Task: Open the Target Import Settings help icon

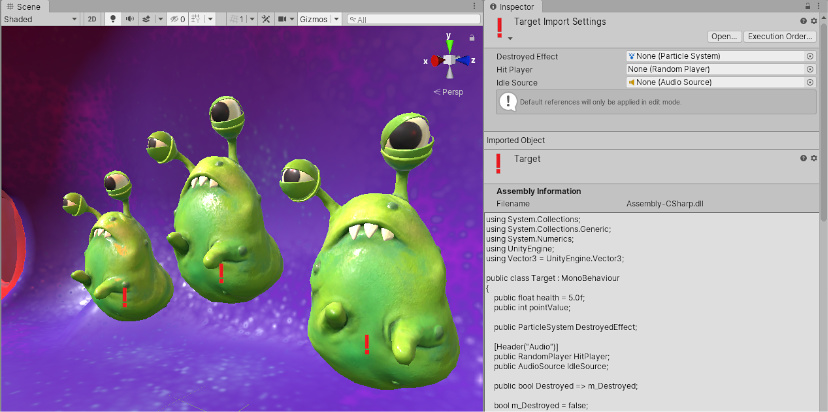Action: point(802,21)
